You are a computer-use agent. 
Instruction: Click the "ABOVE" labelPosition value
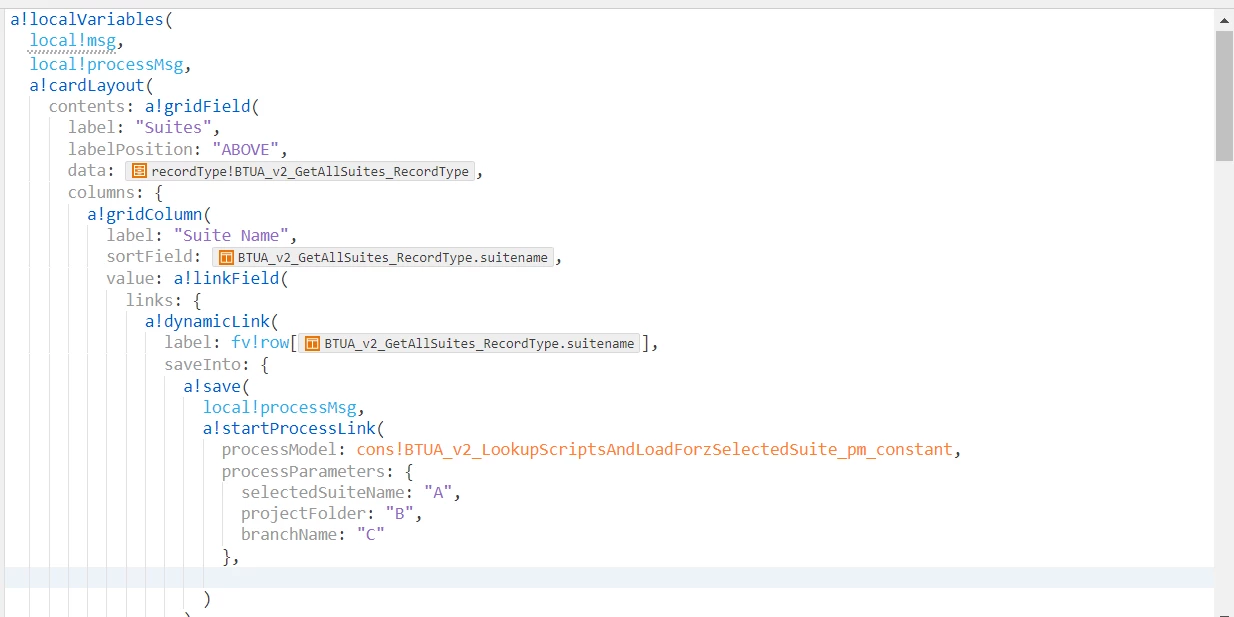pyautogui.click(x=246, y=150)
